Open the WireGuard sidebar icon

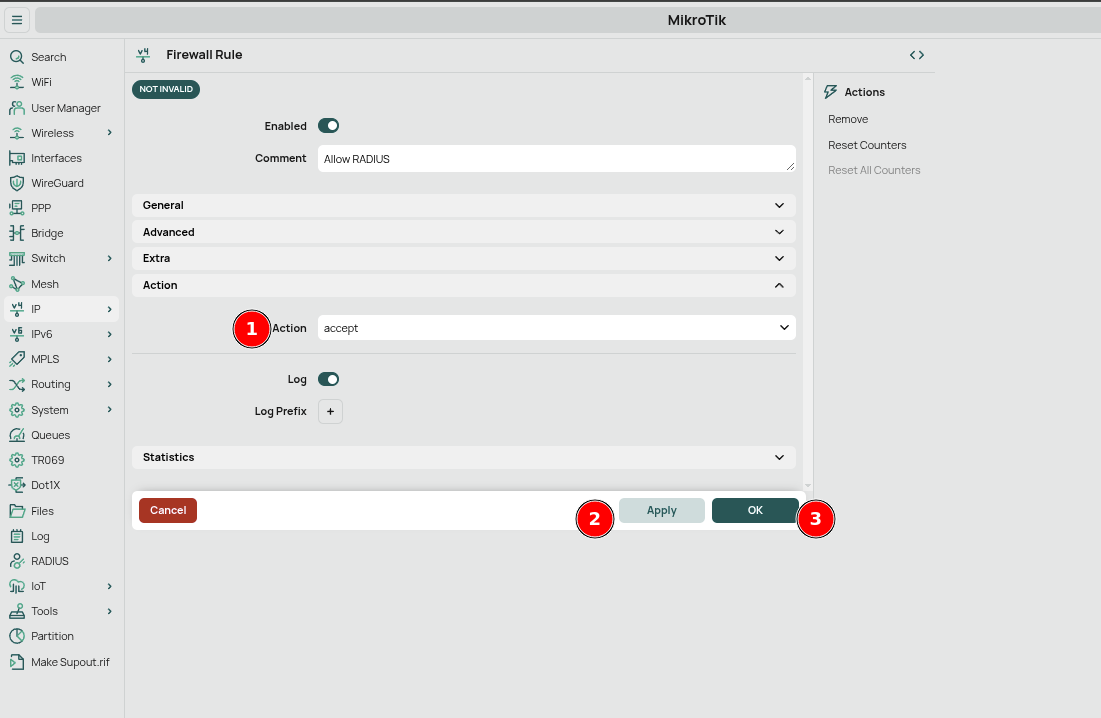point(16,183)
